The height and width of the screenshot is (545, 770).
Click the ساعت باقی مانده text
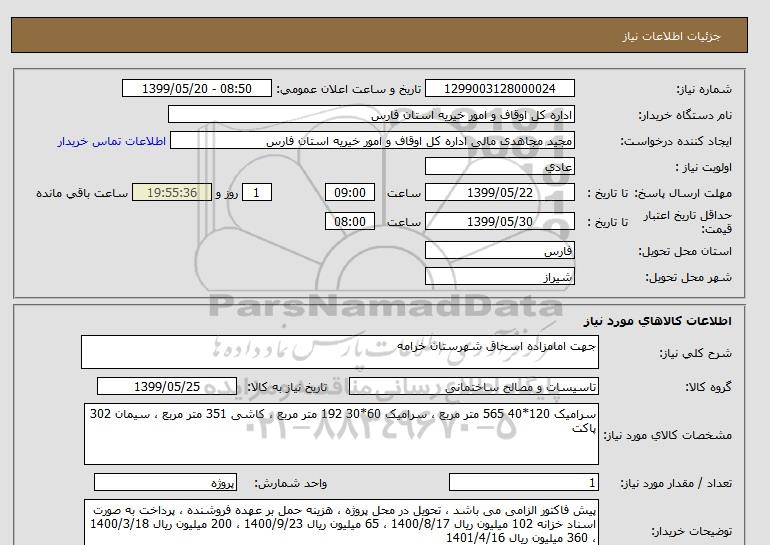tap(82, 193)
